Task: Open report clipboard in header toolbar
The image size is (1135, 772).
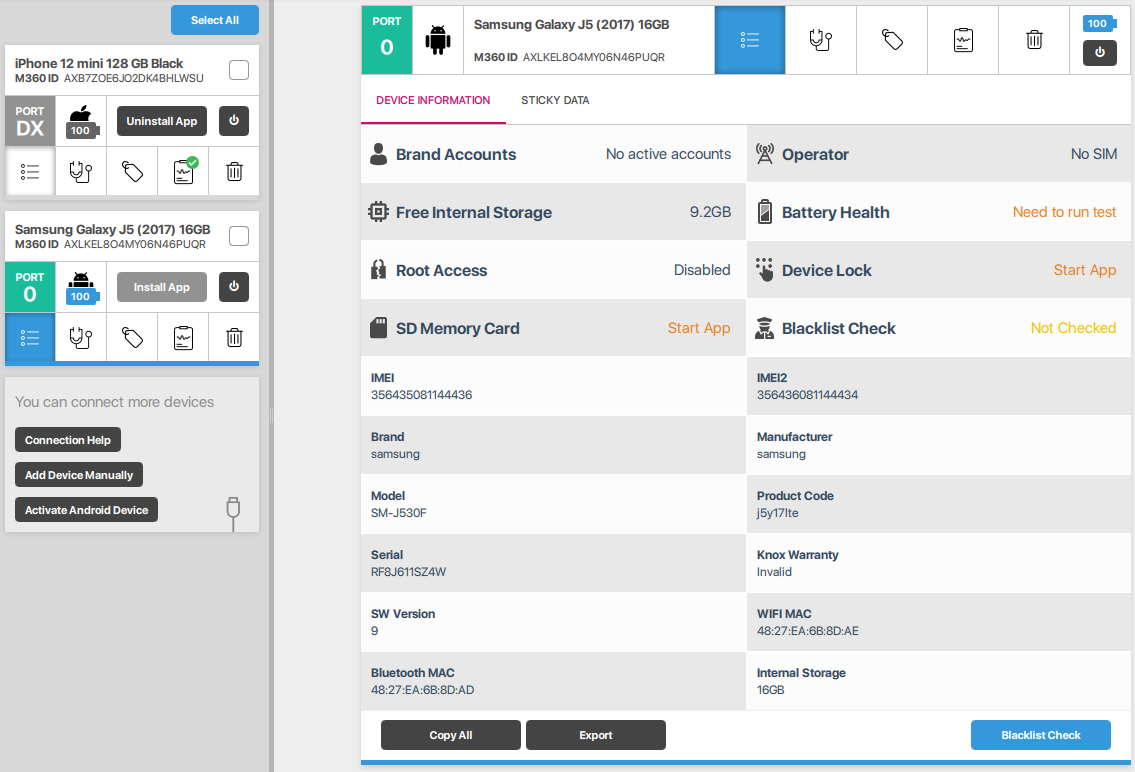Action: [963, 41]
